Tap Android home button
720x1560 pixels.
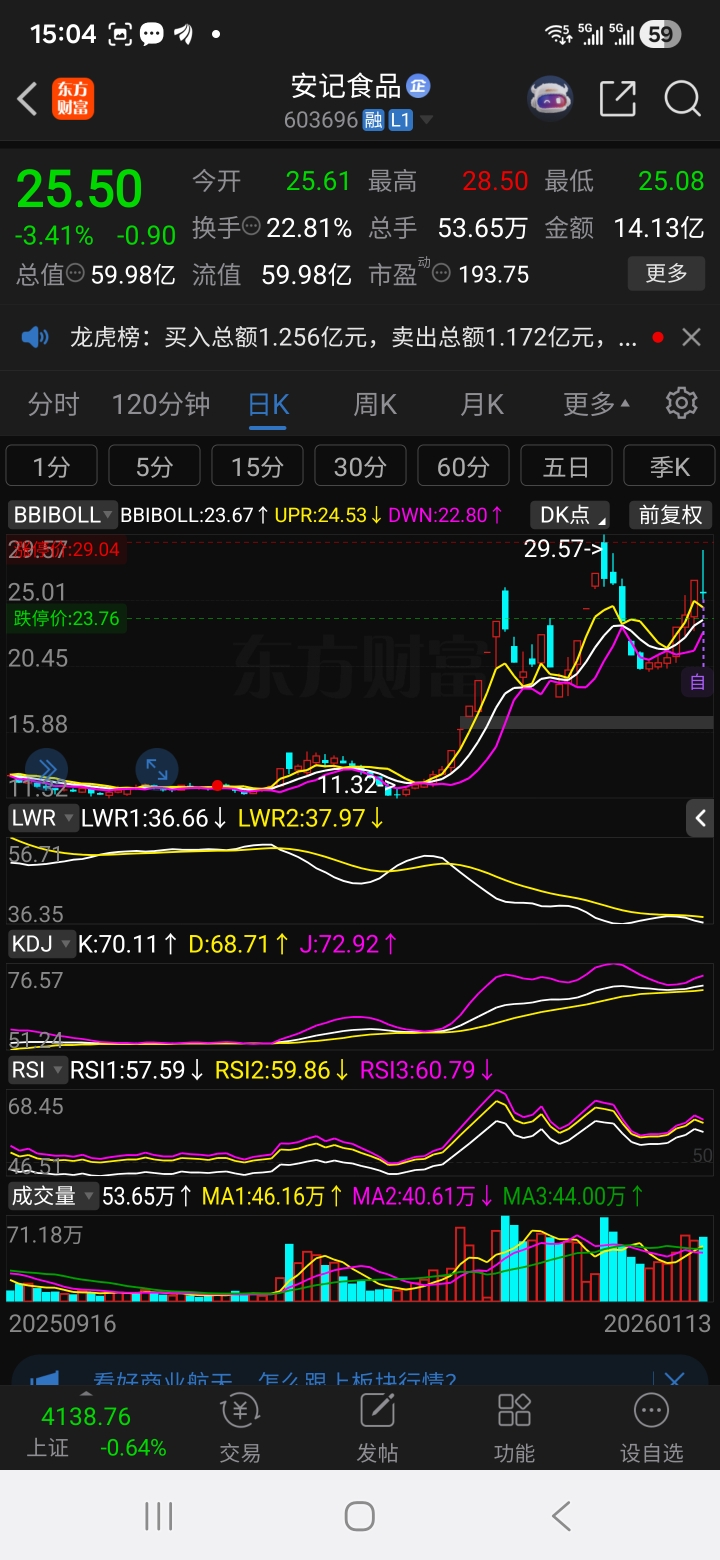(360, 1516)
